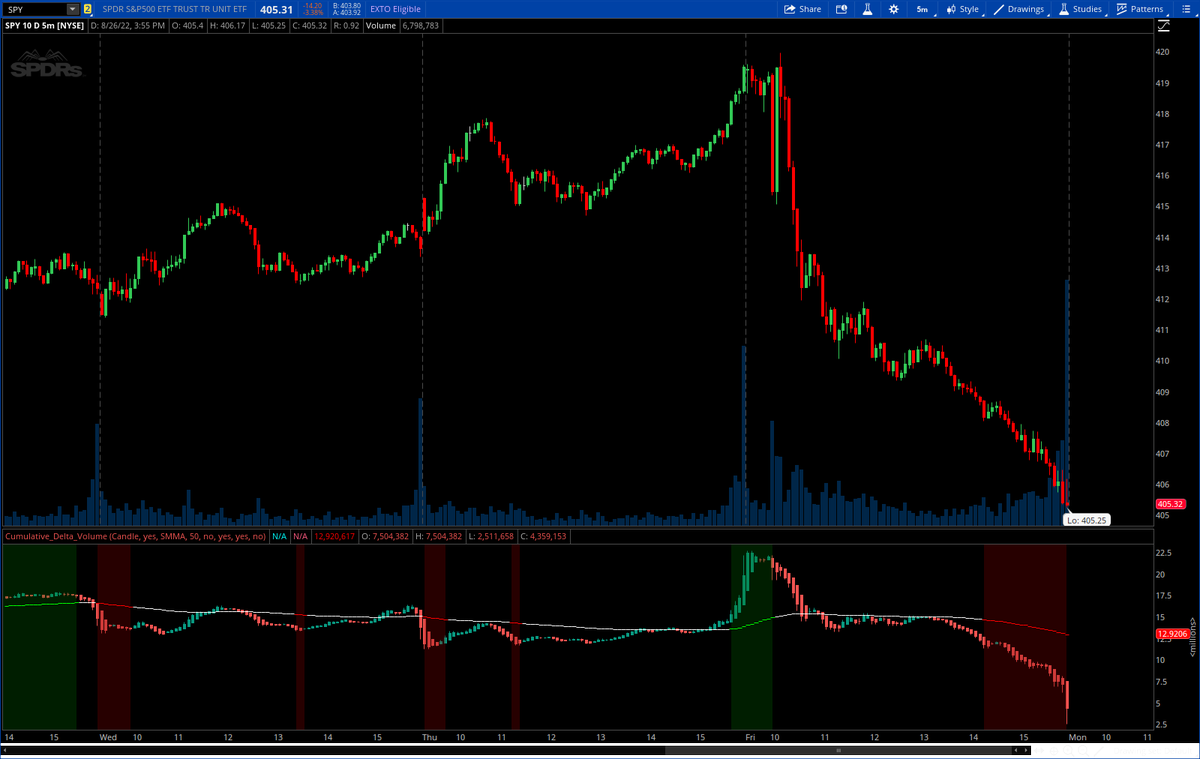The width and height of the screenshot is (1200, 759).
Task: Open the Style menu
Action: click(963, 9)
